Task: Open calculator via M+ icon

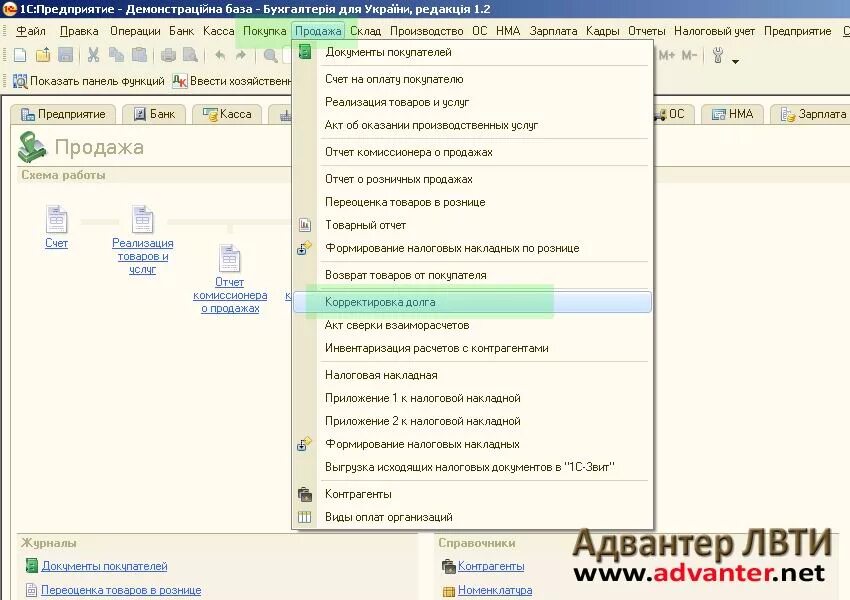Action: click(x=667, y=57)
